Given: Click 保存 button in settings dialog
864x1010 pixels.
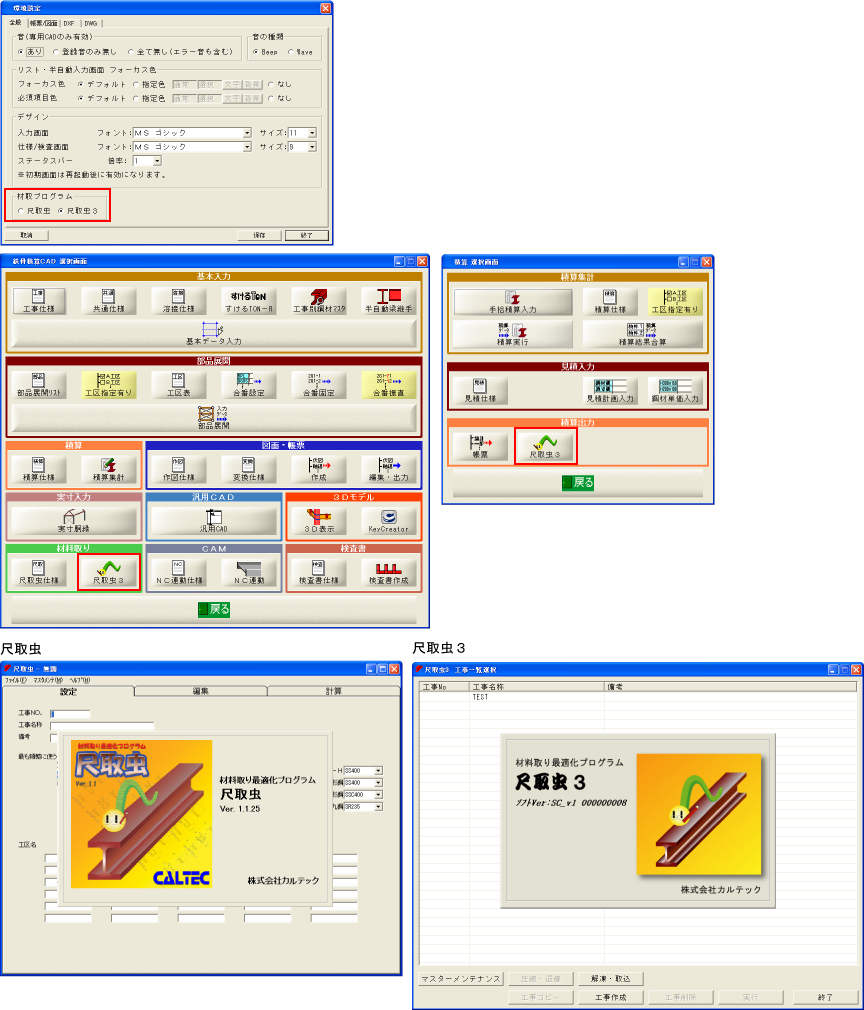Looking at the screenshot, I should pos(259,235).
